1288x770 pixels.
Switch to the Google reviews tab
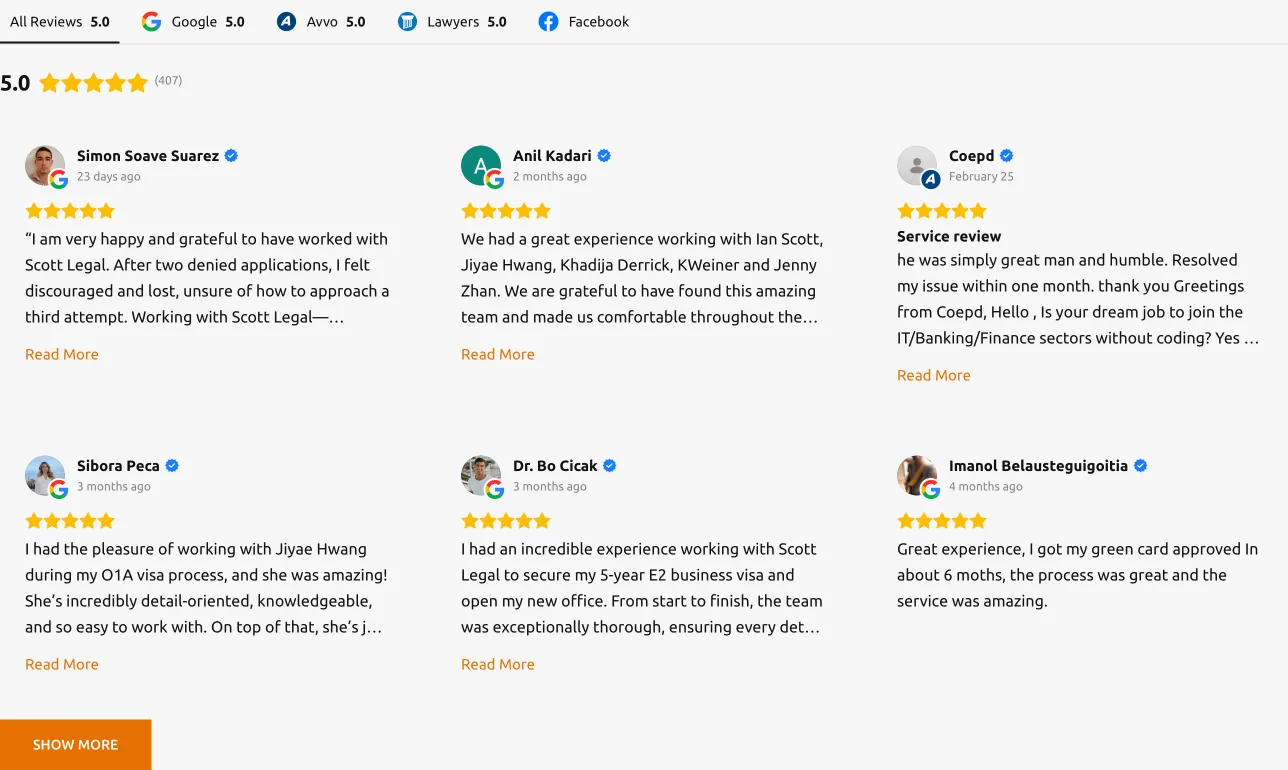coord(193,22)
